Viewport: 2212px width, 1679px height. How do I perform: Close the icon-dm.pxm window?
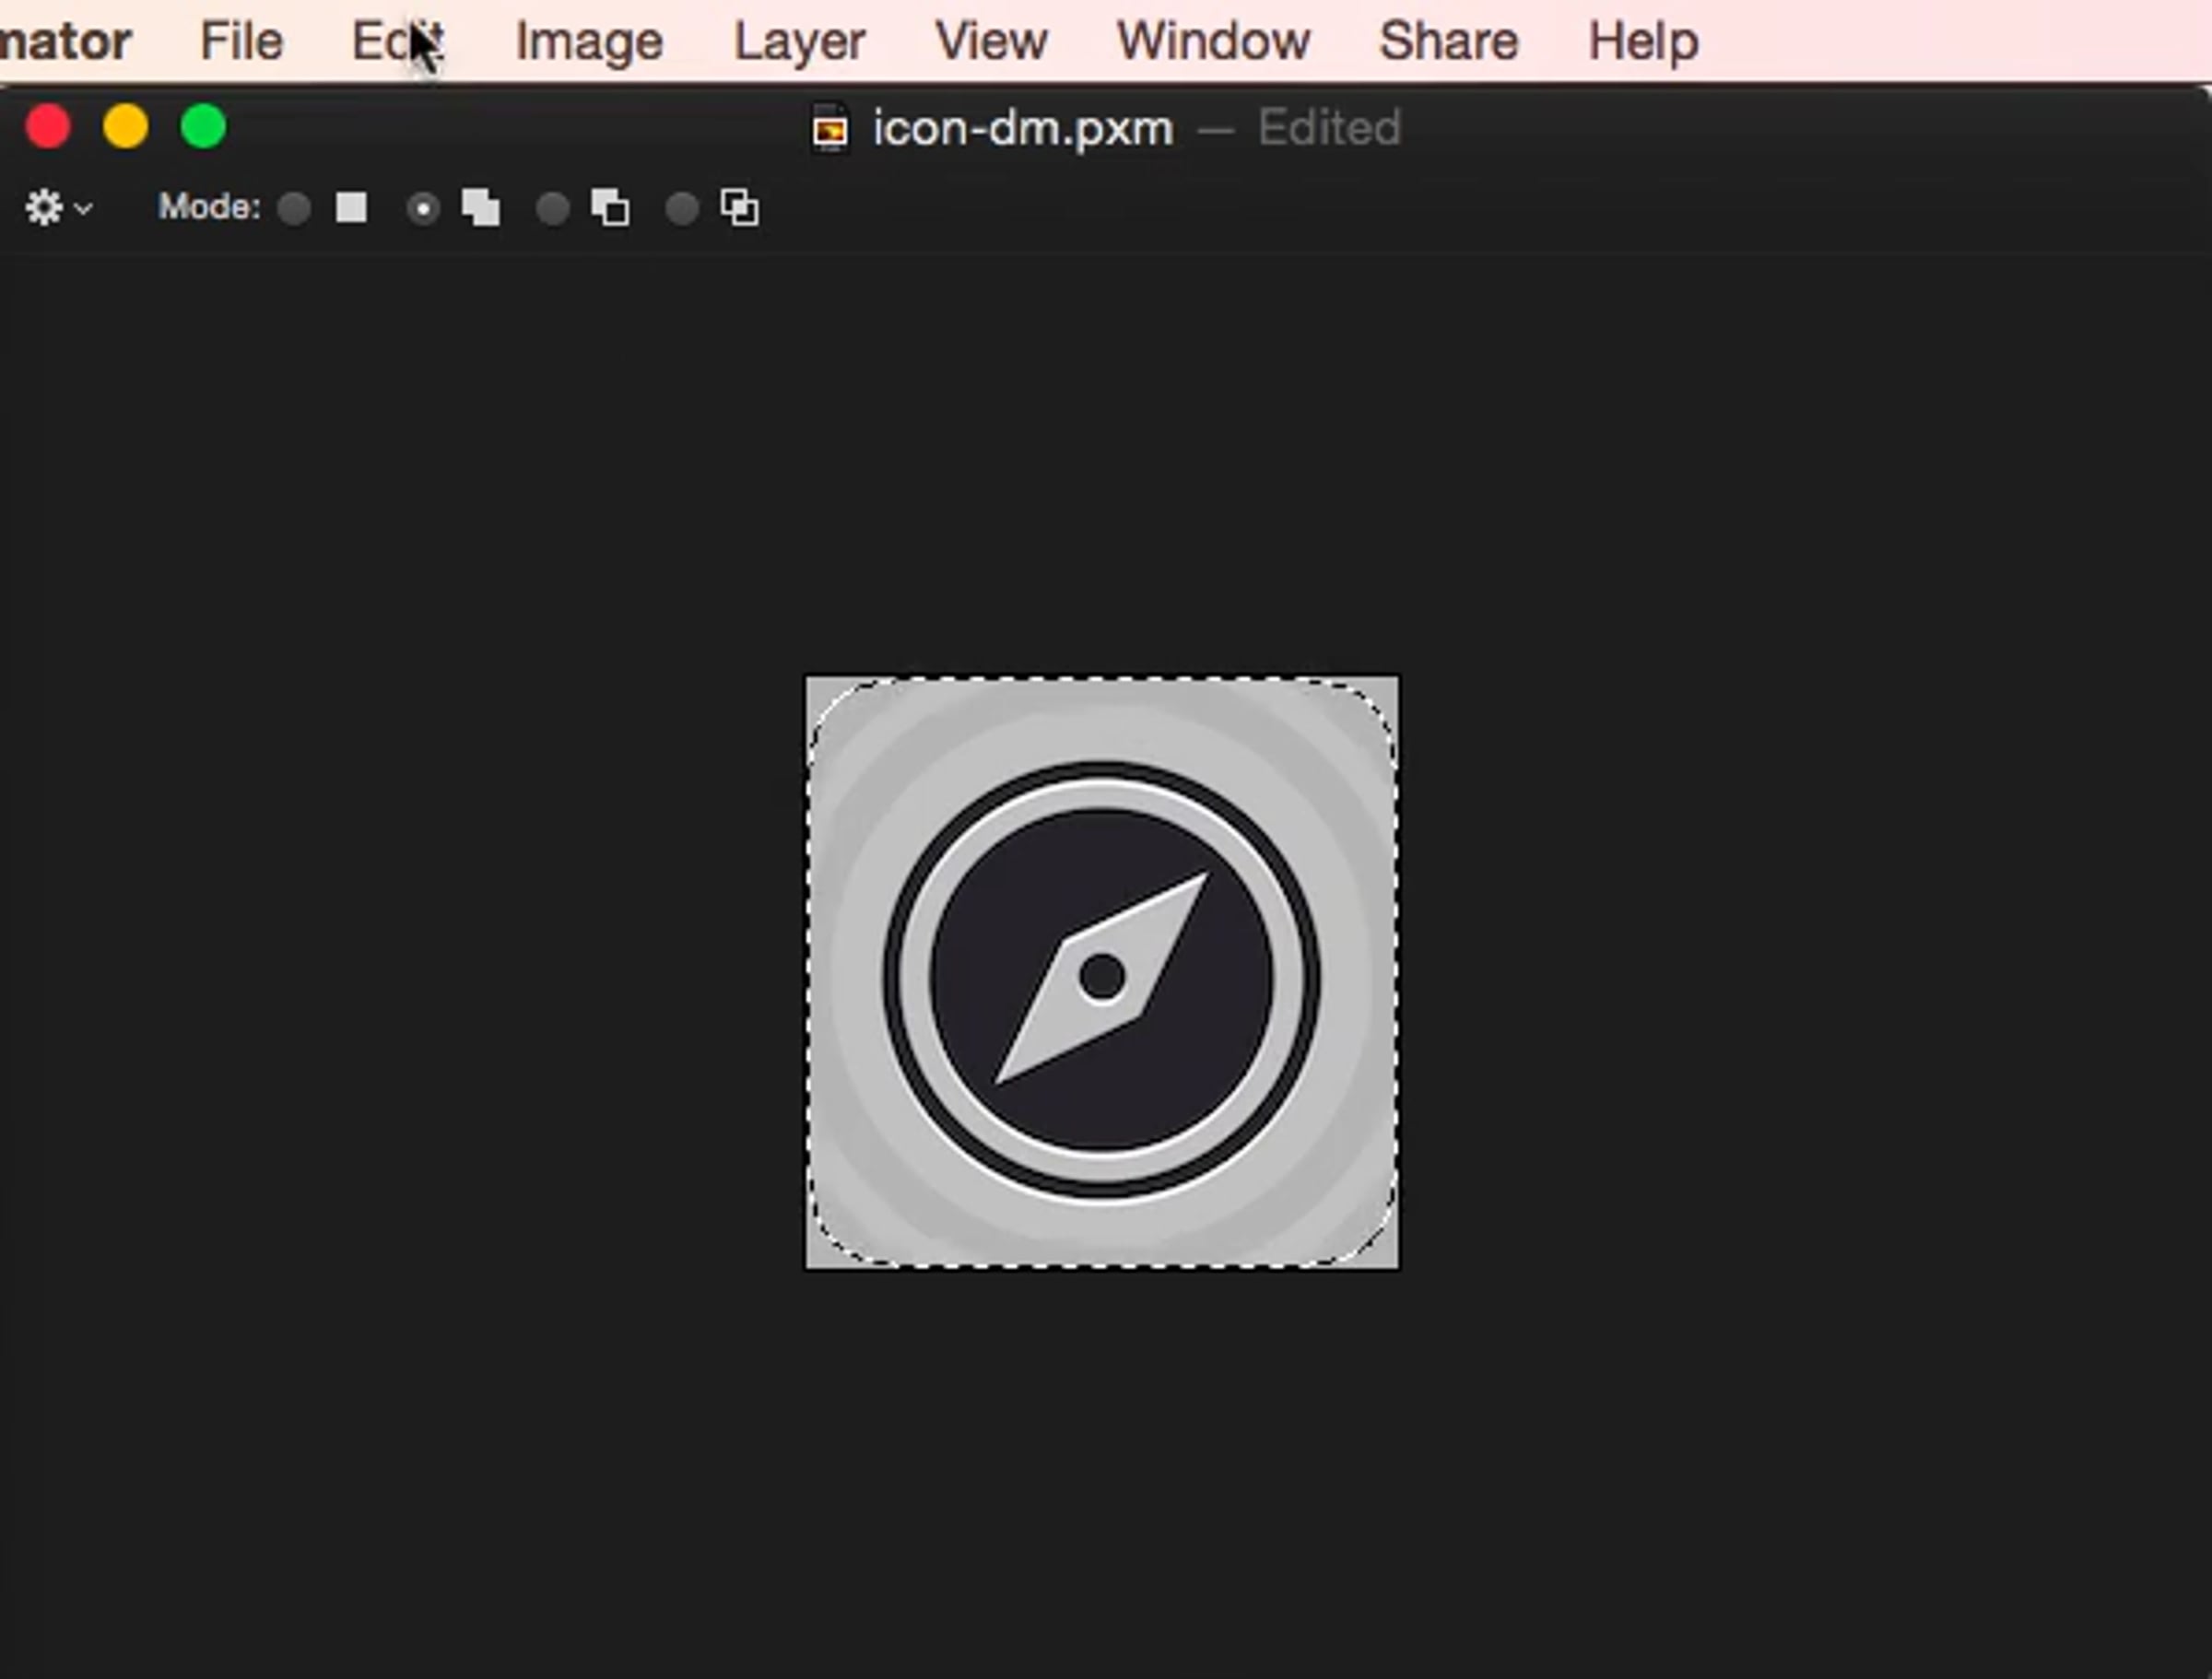pyautogui.click(x=48, y=128)
